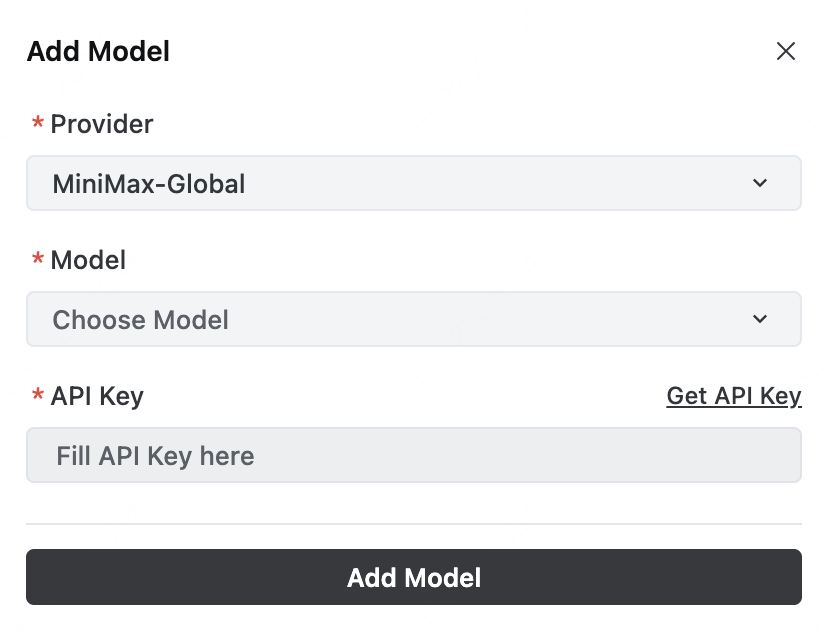
Task: Expand the Choose Model dropdown
Action: click(413, 319)
